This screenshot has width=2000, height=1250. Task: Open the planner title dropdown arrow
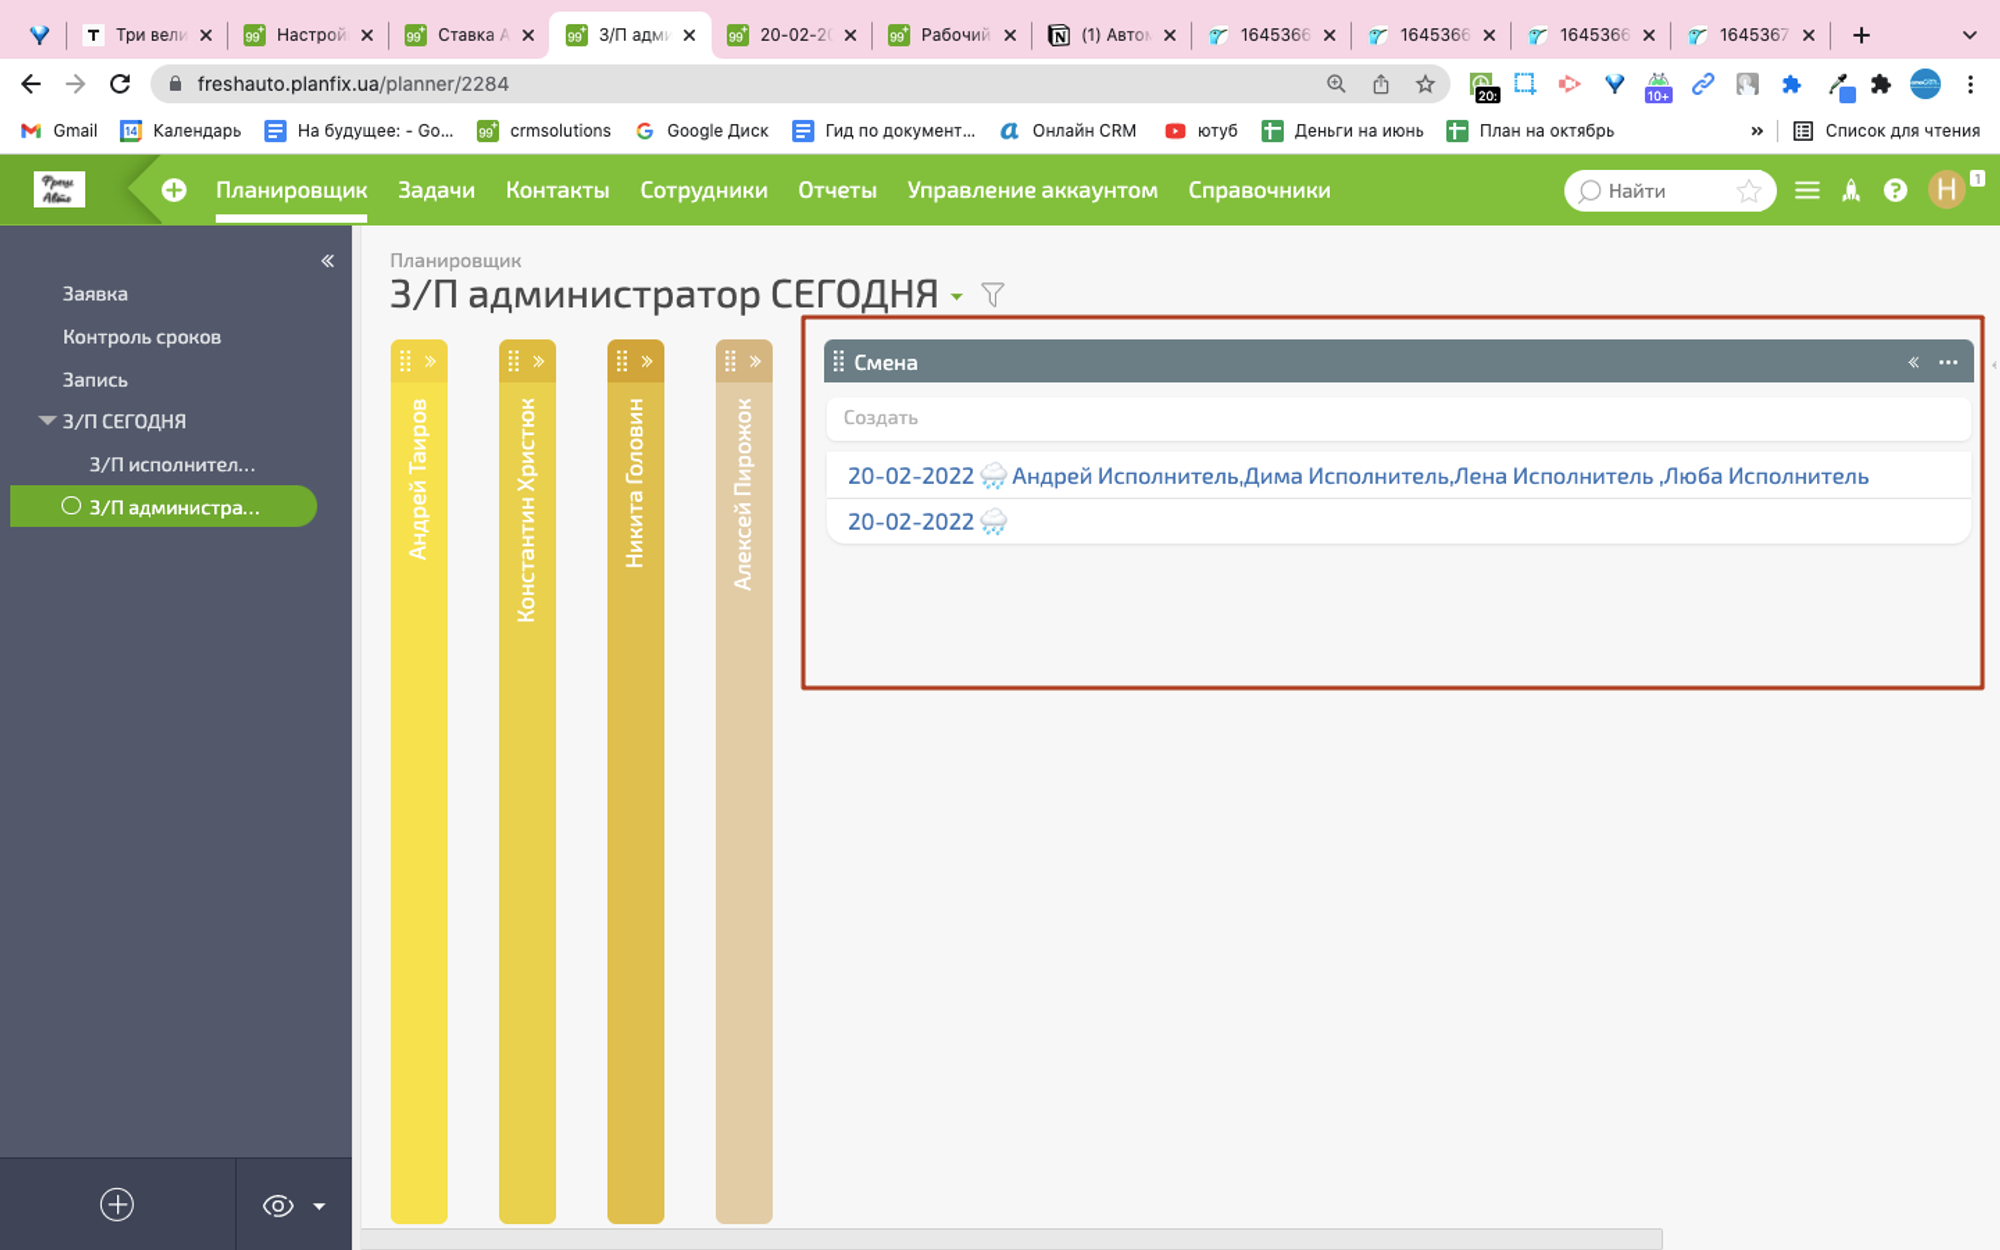(957, 297)
